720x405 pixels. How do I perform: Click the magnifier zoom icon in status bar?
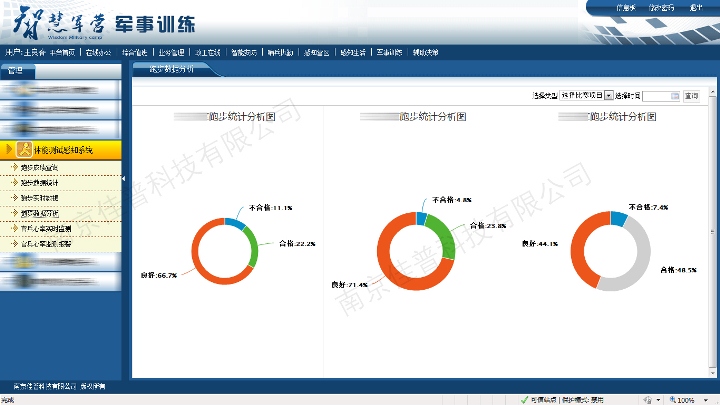[669, 399]
